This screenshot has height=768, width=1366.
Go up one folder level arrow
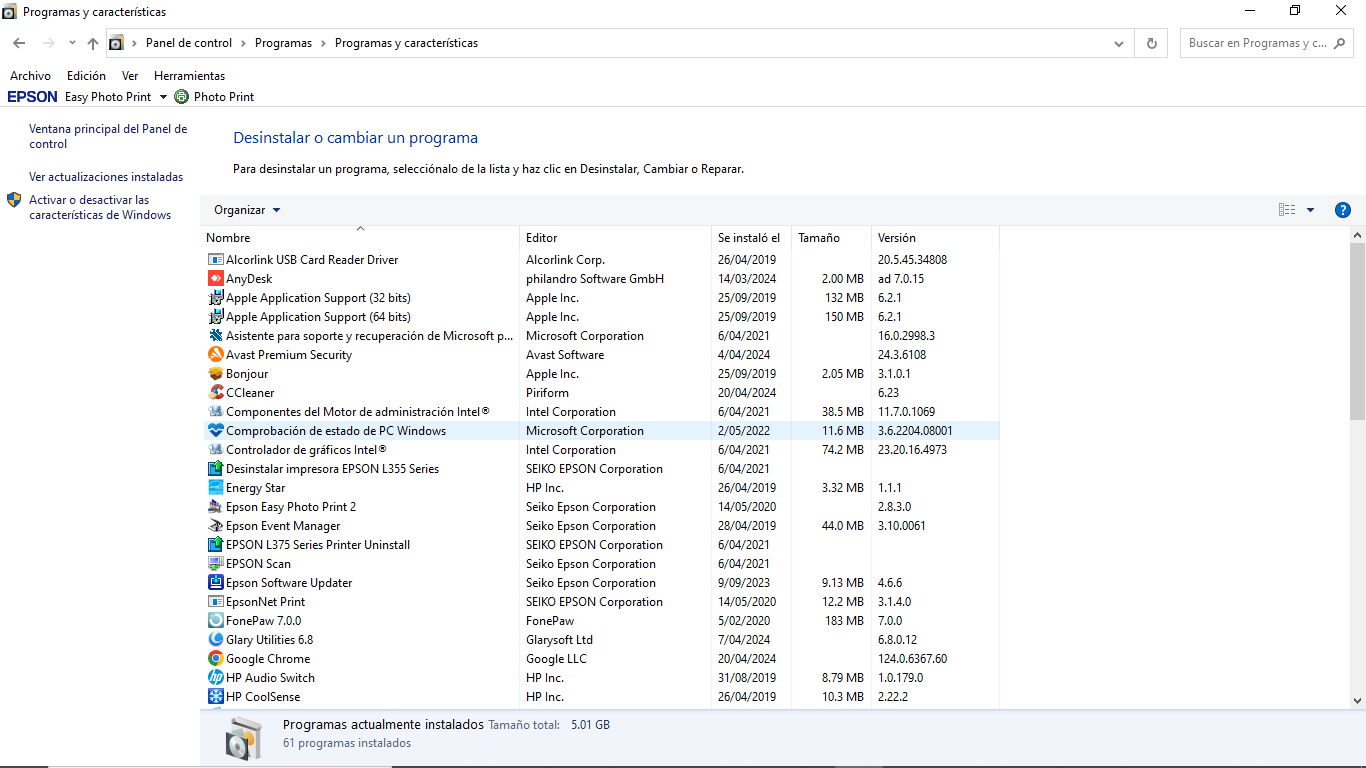point(93,44)
